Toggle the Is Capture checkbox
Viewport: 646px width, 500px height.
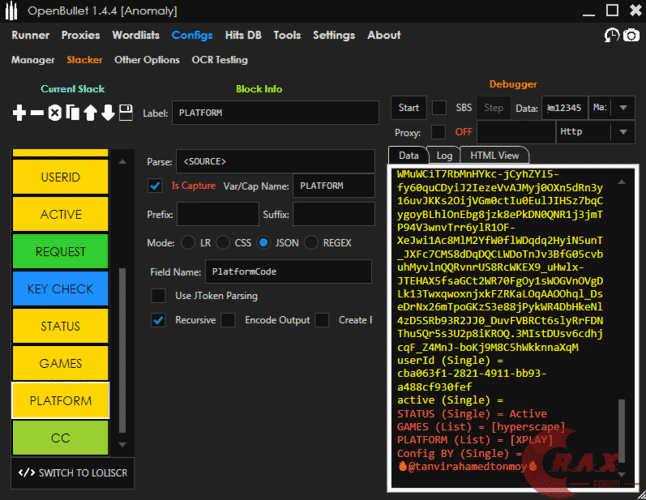coord(155,185)
